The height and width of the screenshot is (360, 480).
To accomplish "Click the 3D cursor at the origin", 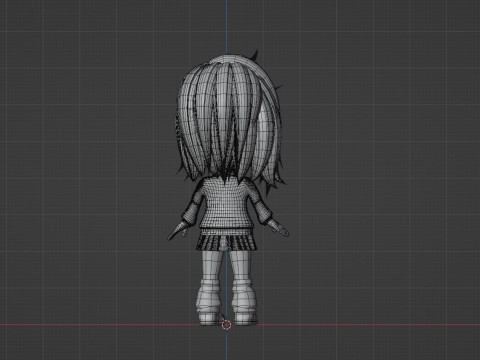I will (x=226, y=325).
